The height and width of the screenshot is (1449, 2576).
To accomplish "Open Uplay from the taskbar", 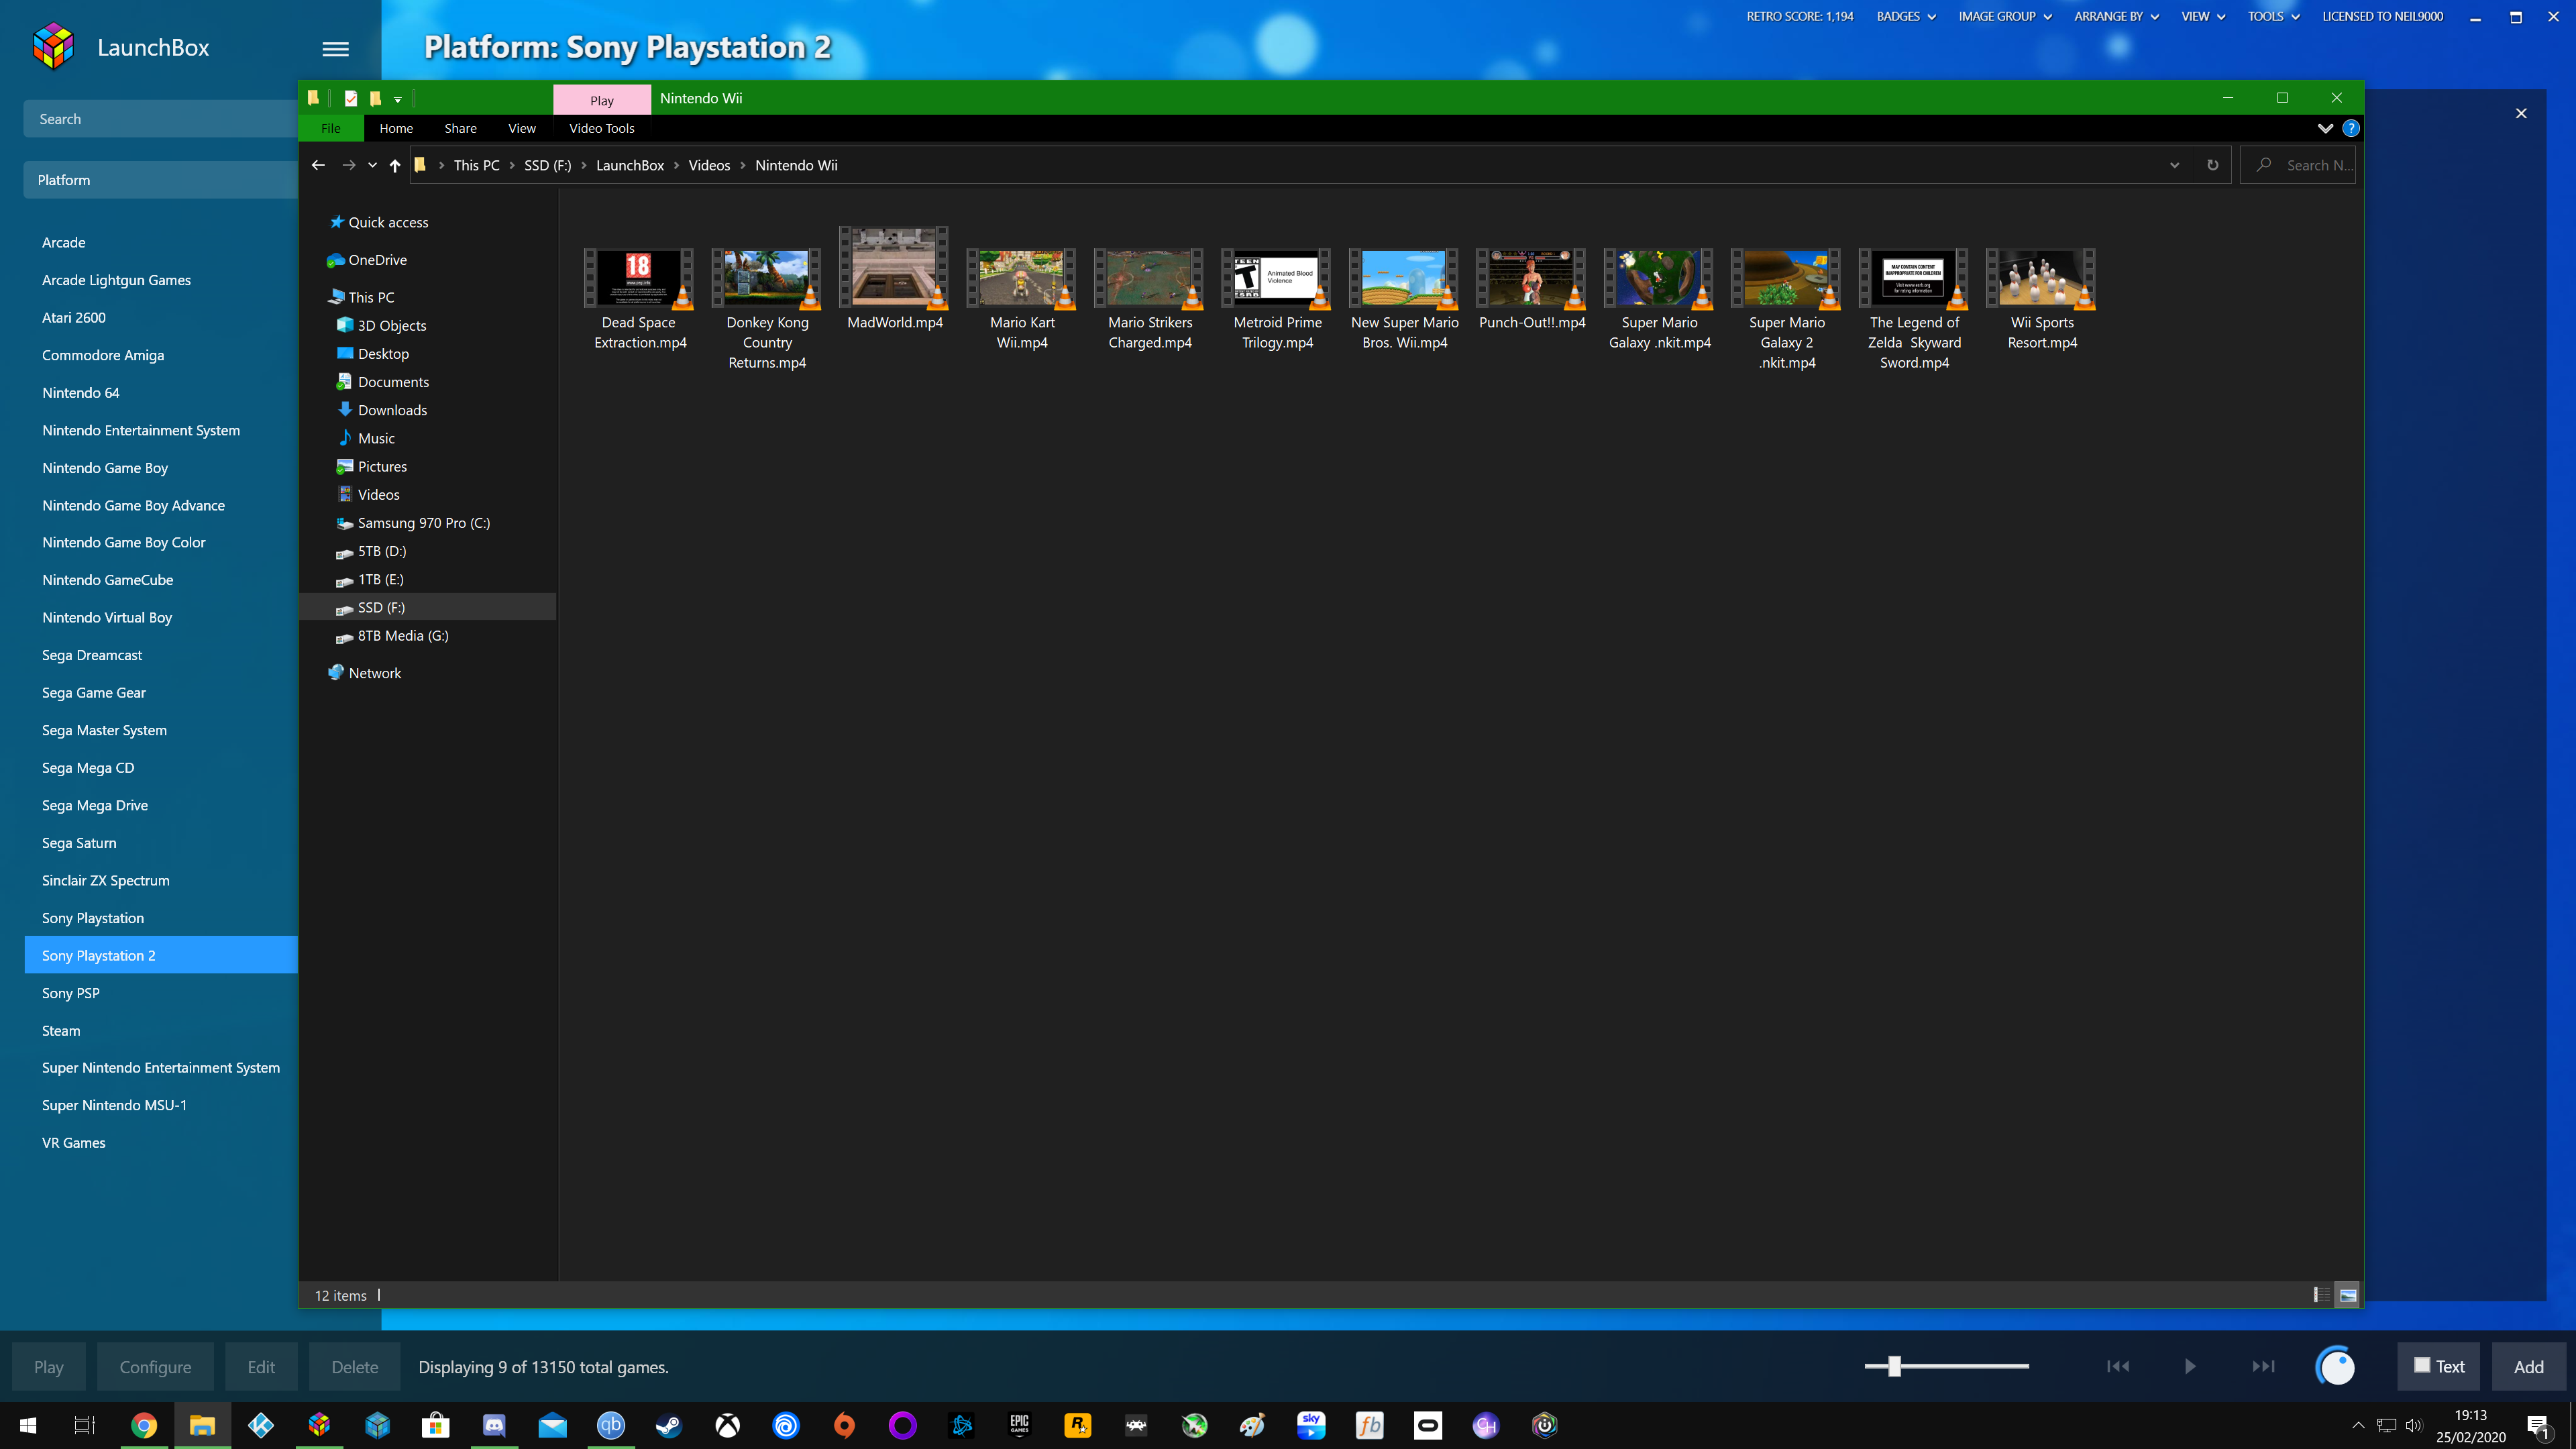I will (x=786, y=1425).
